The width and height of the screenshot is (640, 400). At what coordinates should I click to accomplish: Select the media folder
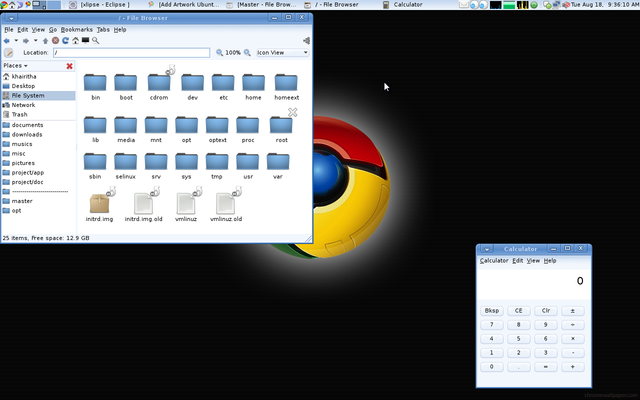pyautogui.click(x=126, y=129)
